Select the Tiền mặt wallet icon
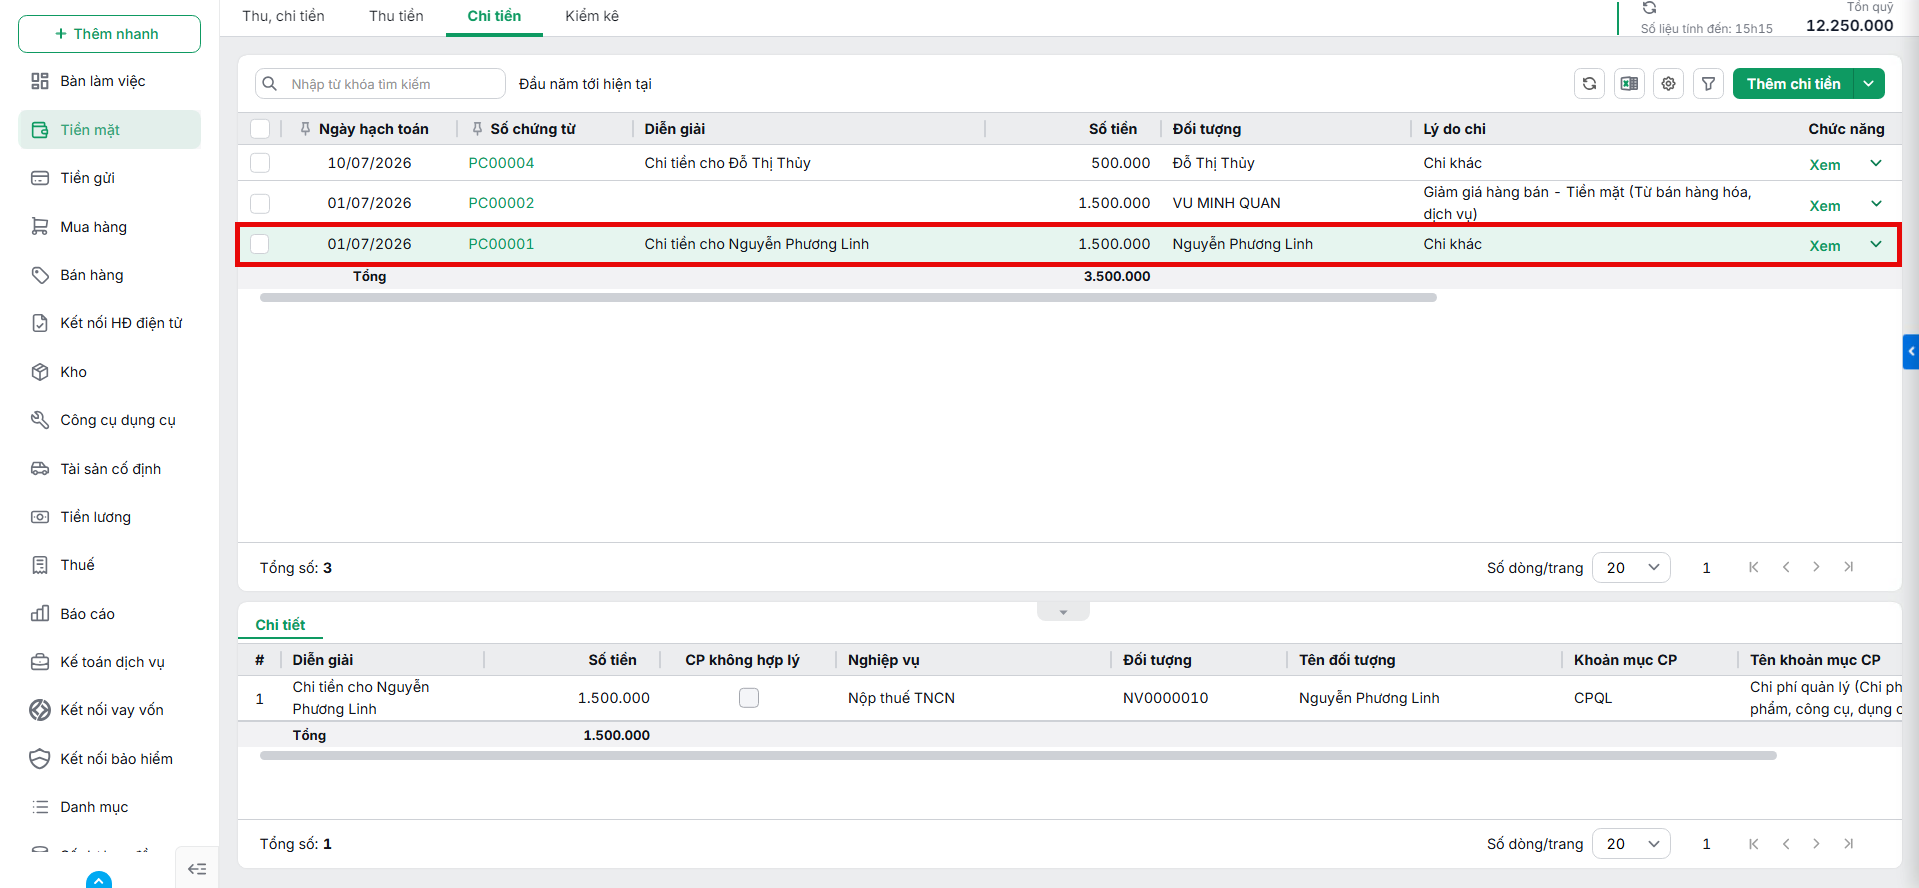 point(40,130)
